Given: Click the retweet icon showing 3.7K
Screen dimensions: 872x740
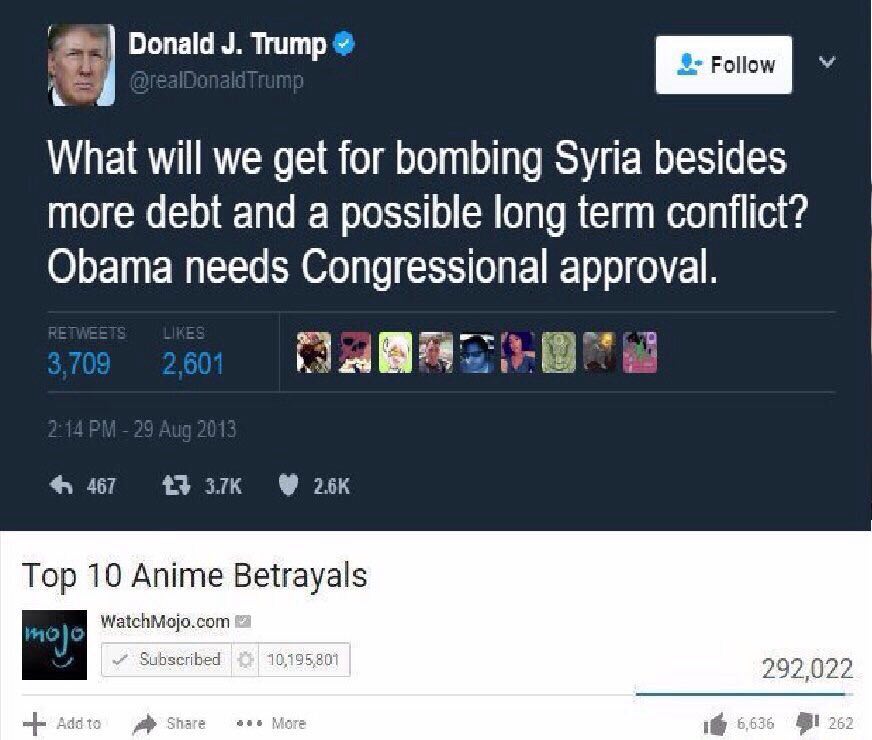Looking at the screenshot, I should [x=176, y=486].
